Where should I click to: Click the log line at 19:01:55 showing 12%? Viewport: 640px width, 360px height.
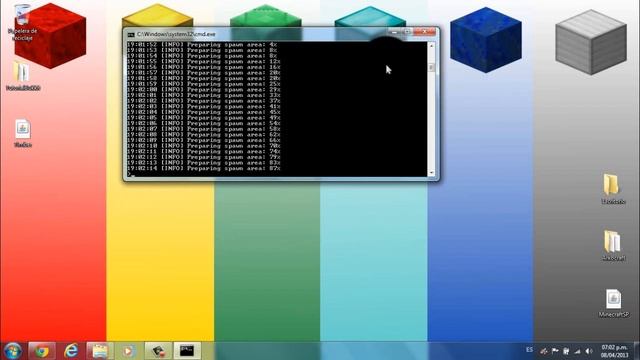tap(203, 62)
